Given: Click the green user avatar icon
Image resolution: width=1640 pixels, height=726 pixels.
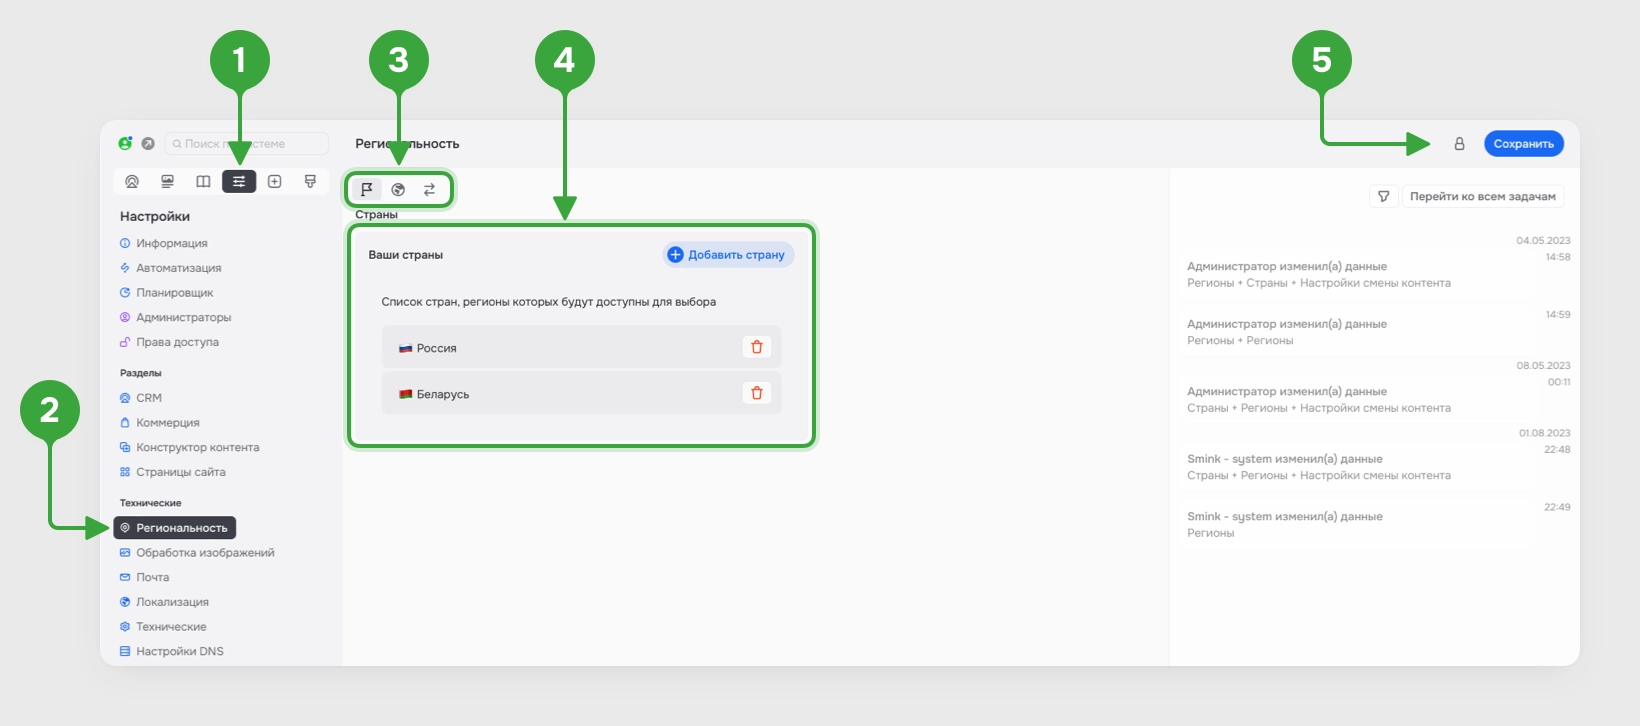Looking at the screenshot, I should tap(125, 143).
